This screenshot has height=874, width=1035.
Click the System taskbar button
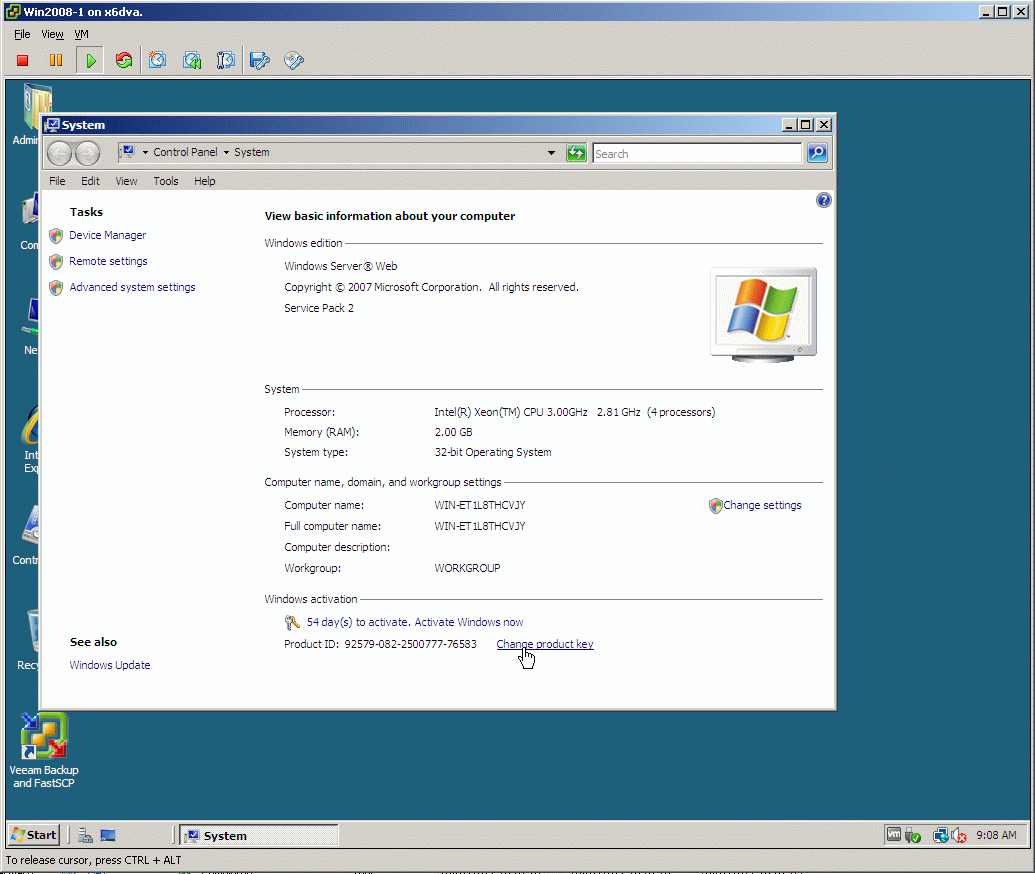(x=259, y=836)
